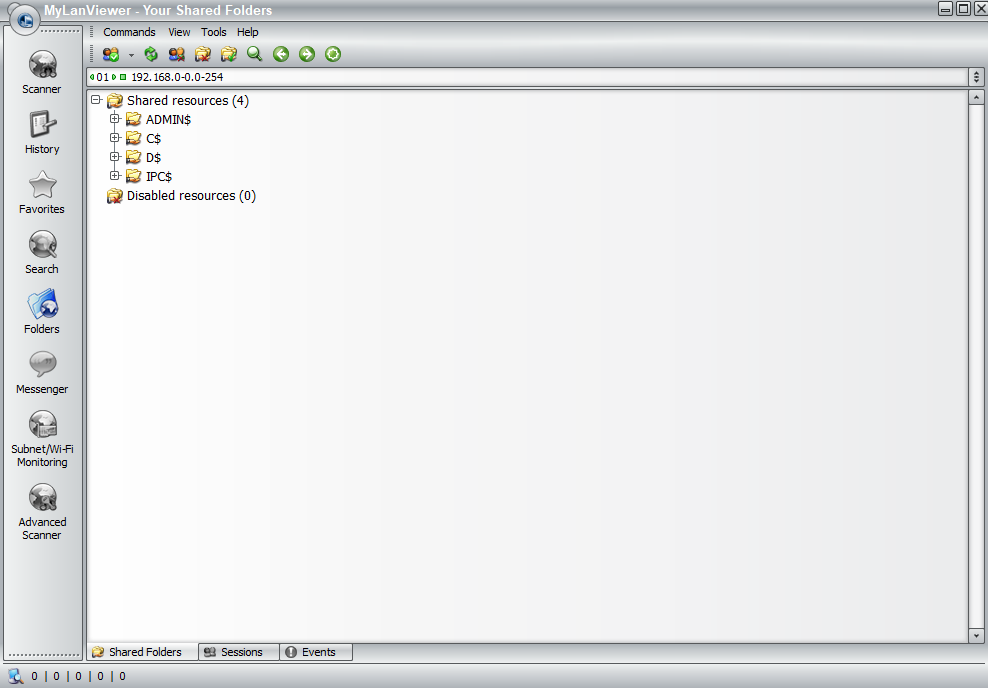Click the folder-with-green-check toolbar icon
The width and height of the screenshot is (988, 688).
click(229, 54)
